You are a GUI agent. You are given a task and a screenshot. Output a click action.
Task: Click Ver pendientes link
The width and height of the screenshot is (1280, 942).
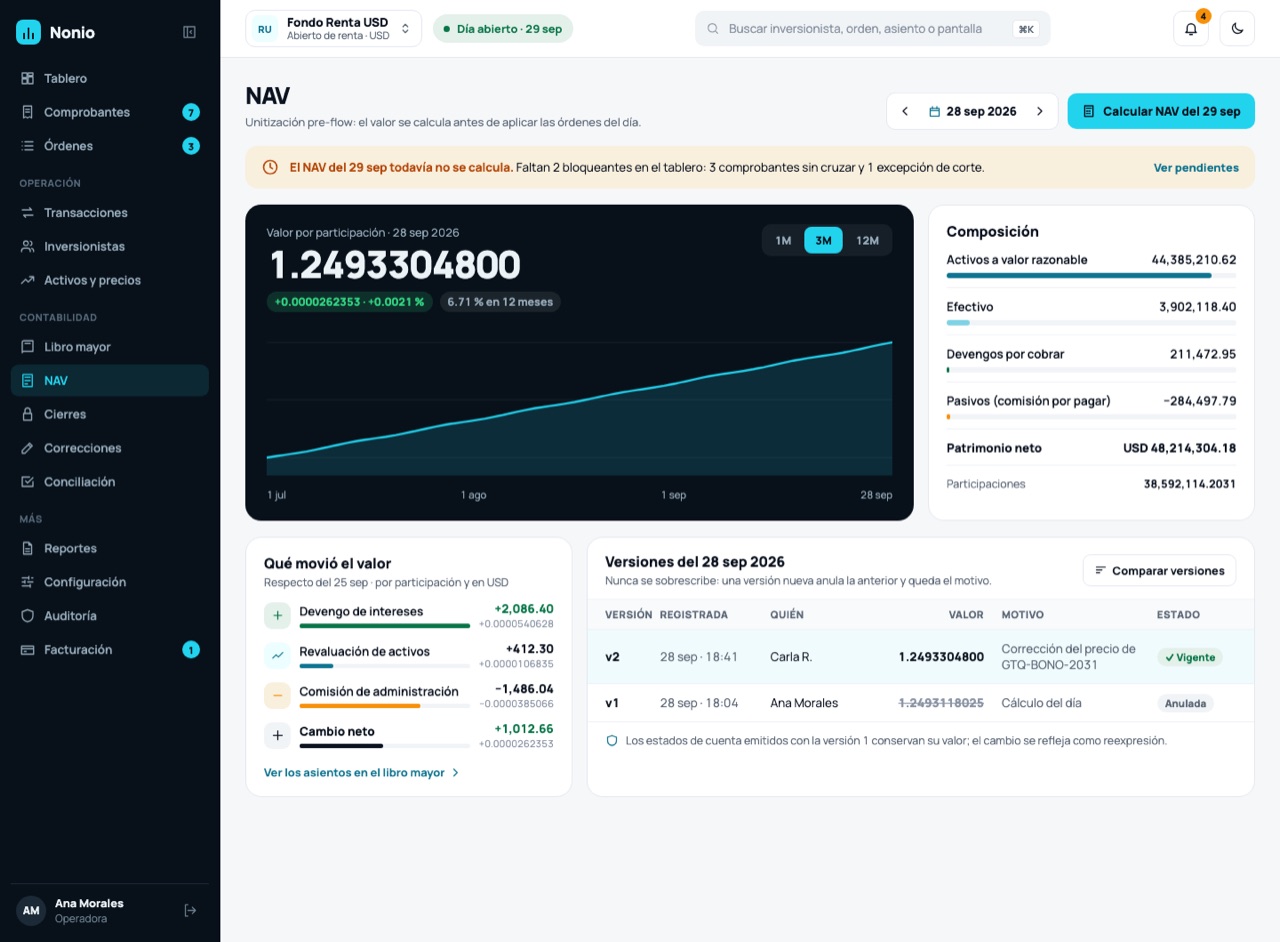click(1196, 168)
